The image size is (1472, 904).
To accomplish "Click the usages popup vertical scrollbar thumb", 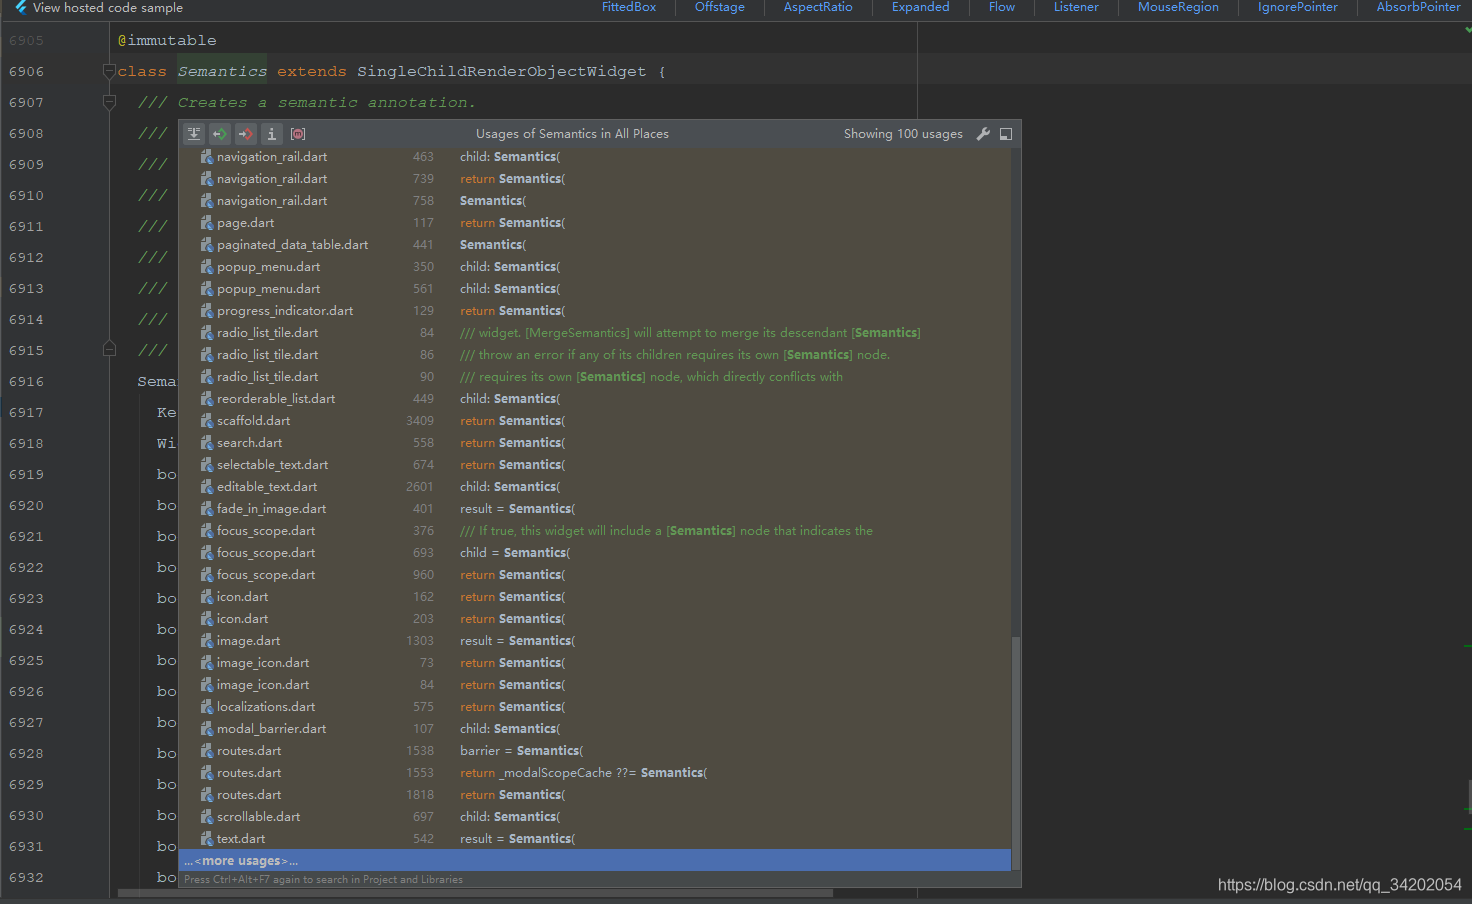I will click(x=1016, y=753).
